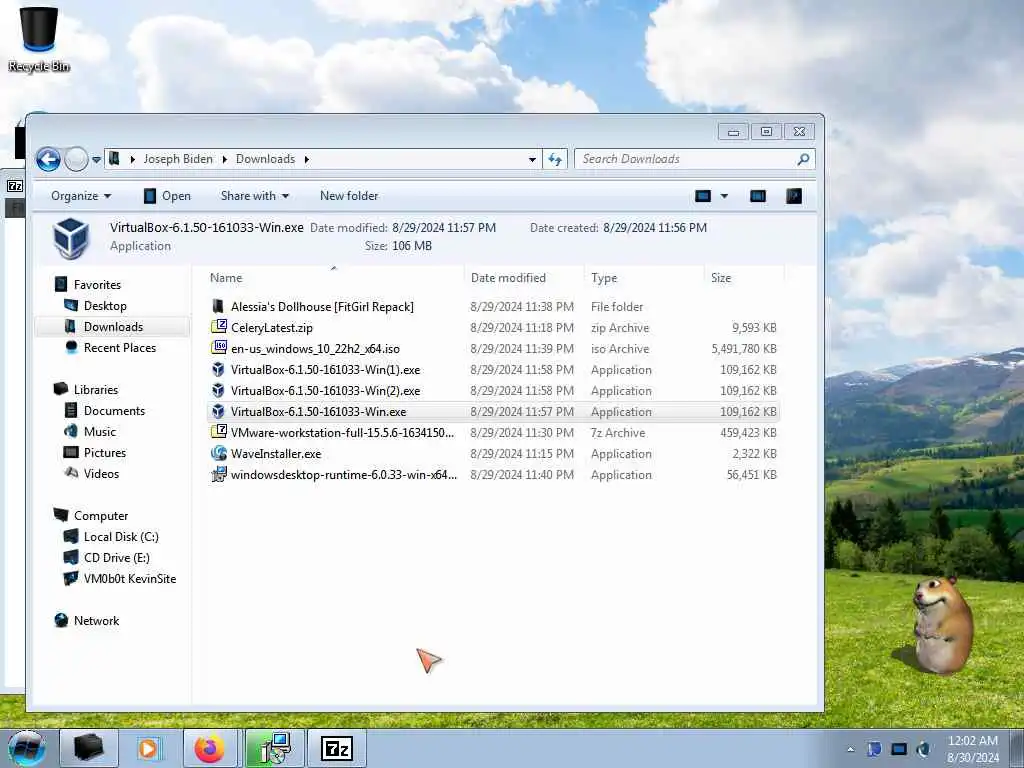Open Network in navigation pane
This screenshot has width=1024, height=768.
pos(96,621)
